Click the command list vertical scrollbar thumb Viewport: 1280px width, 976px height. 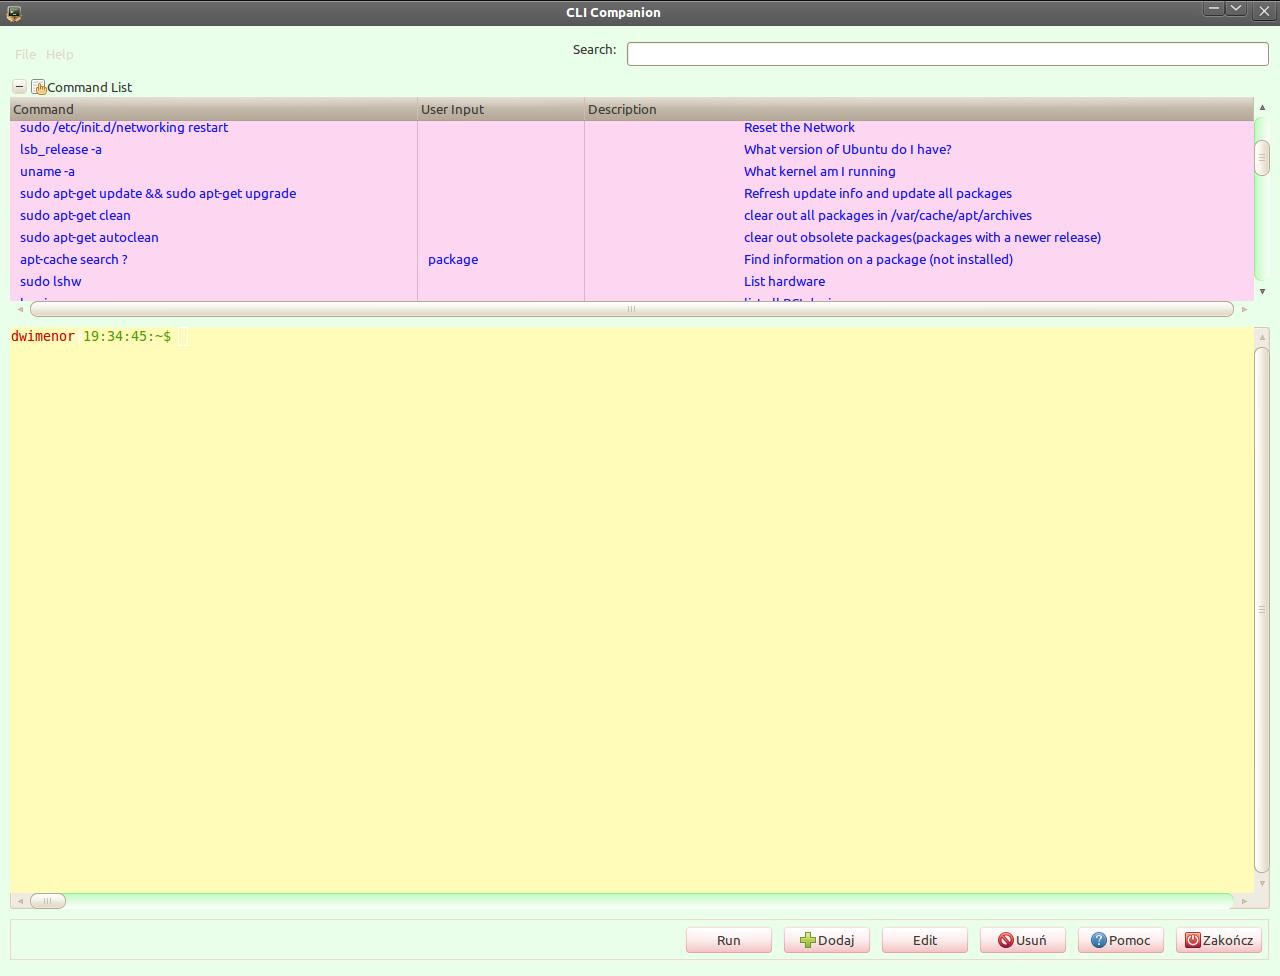coord(1262,158)
